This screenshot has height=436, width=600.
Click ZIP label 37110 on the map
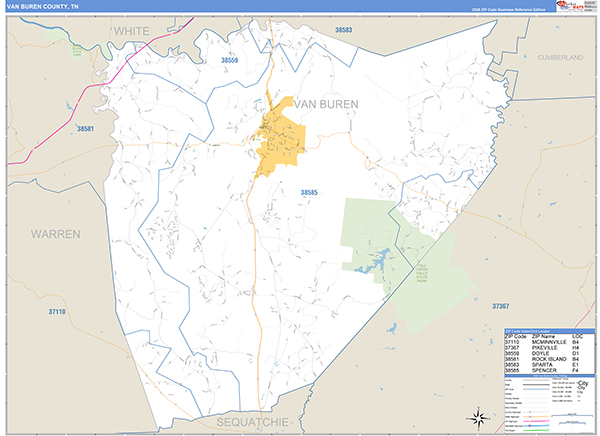coord(57,312)
